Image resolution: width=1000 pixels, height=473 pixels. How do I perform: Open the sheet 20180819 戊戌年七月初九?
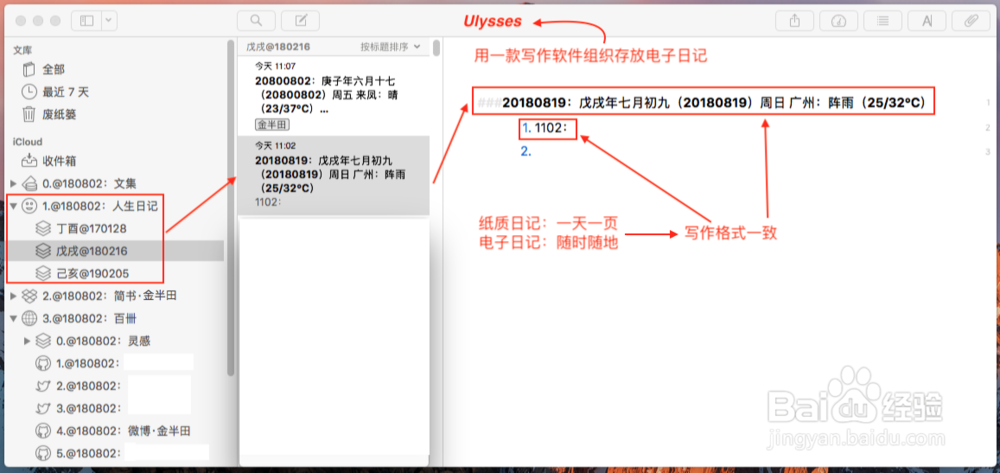(333, 175)
